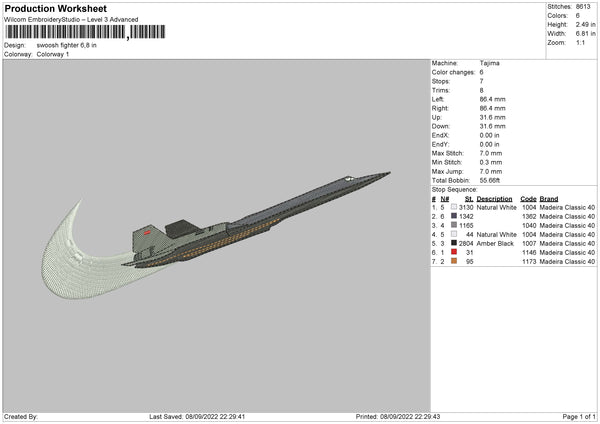The image size is (600, 424).
Task: Click the red swatch for 31 stitches
Action: coord(454,252)
